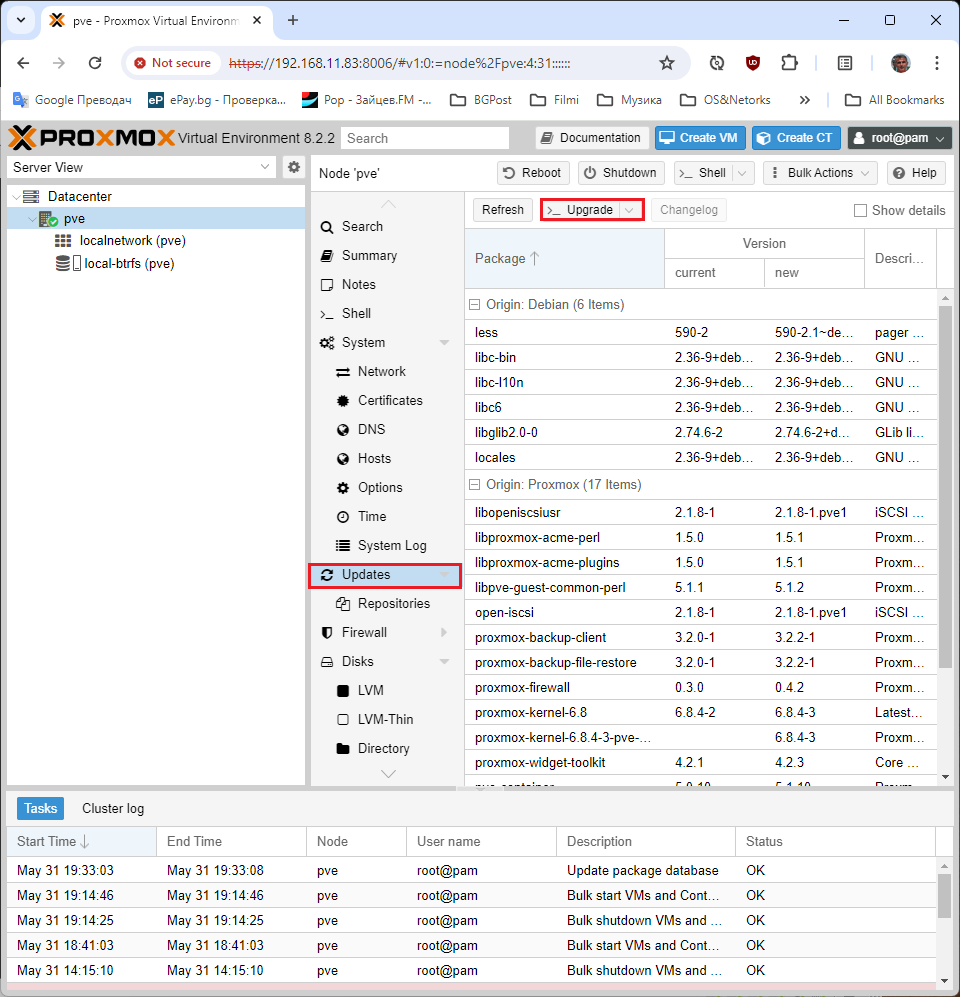
Task: Open the All Bookmarks folder
Action: tap(895, 100)
